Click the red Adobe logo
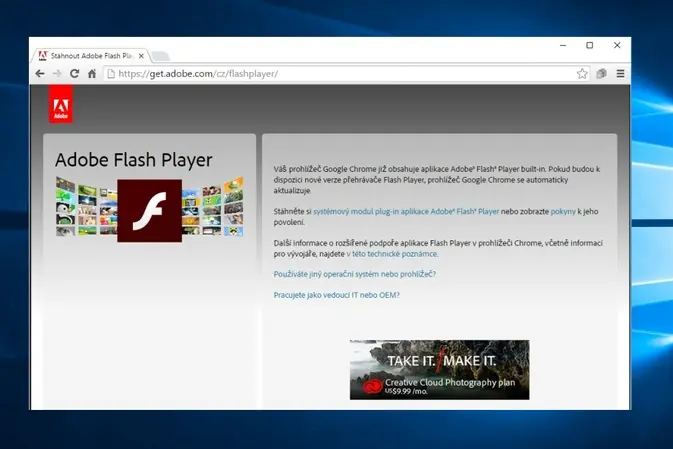 tap(61, 104)
